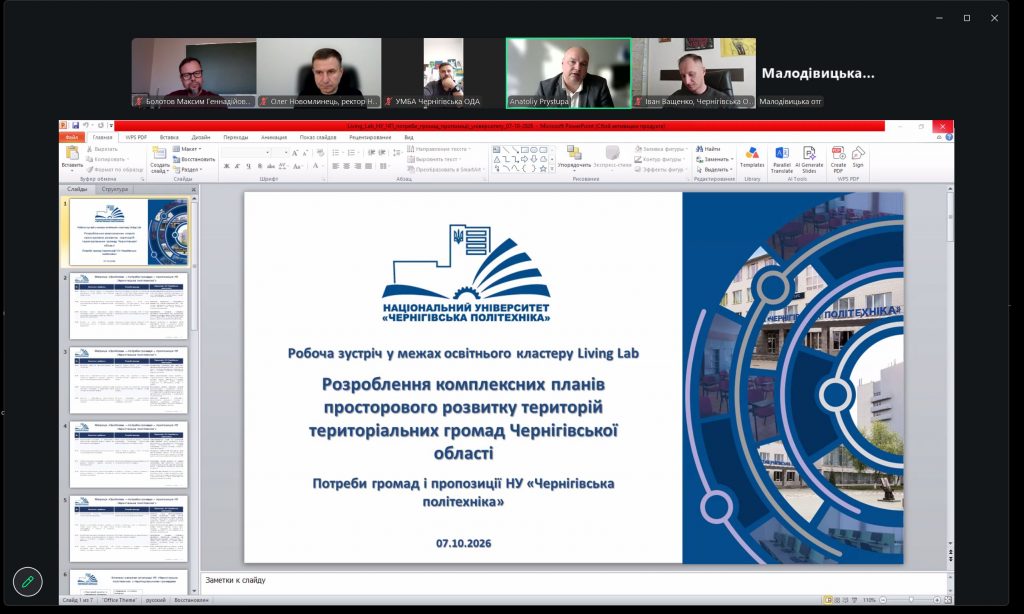Select the Болотов Максим video tile
1024x614 pixels.
194,73
